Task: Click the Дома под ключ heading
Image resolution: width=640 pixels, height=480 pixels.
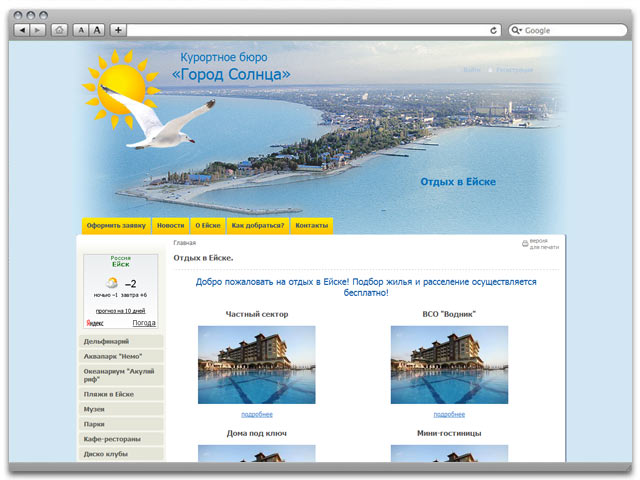Action: coord(257,433)
